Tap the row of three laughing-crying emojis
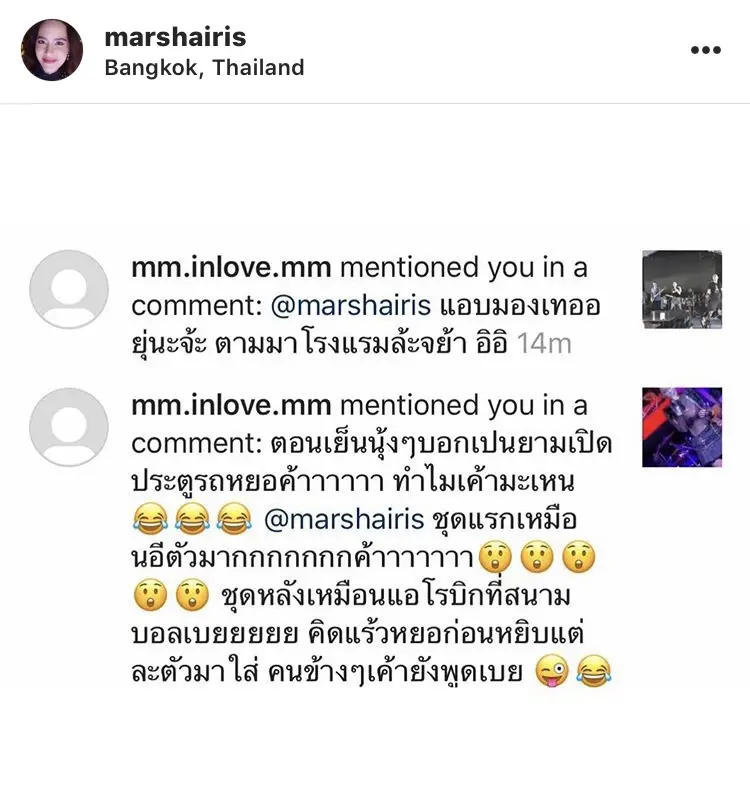750x805 pixels. click(x=193, y=519)
